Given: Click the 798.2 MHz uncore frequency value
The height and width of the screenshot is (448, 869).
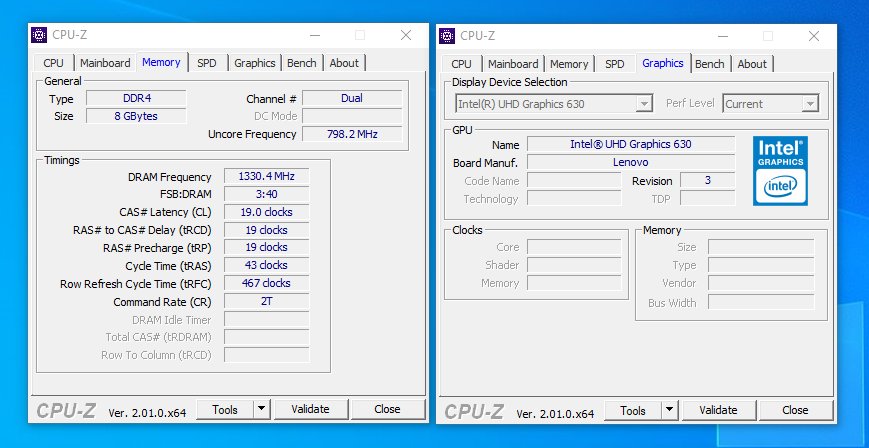Looking at the screenshot, I should coord(352,134).
